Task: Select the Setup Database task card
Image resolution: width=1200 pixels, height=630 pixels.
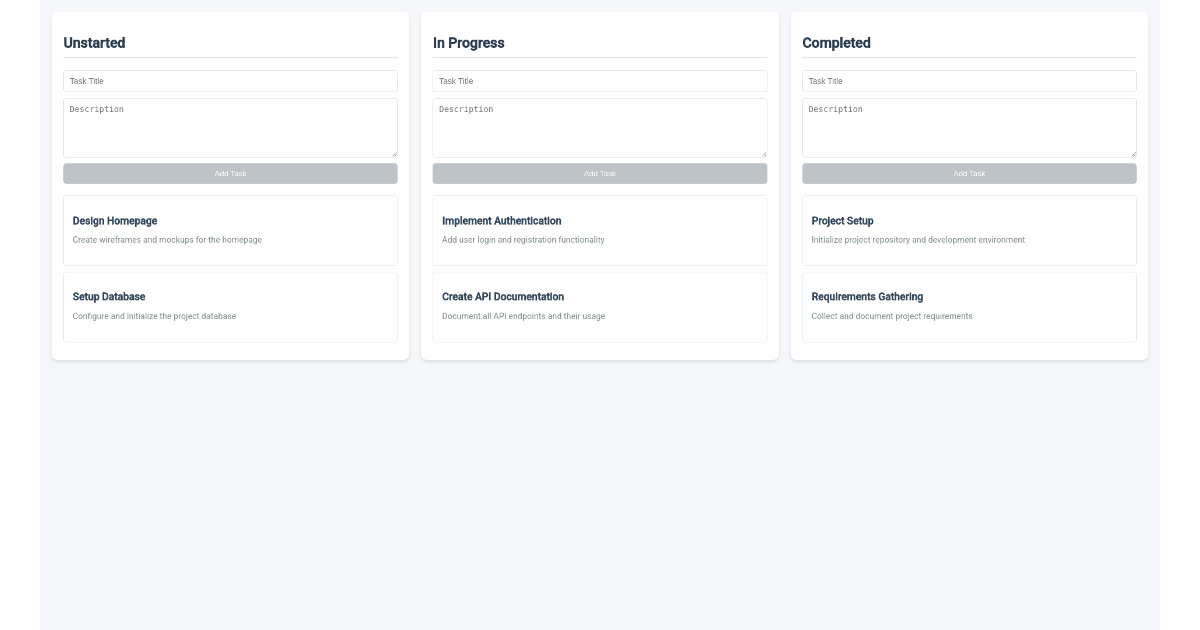Action: (x=230, y=306)
